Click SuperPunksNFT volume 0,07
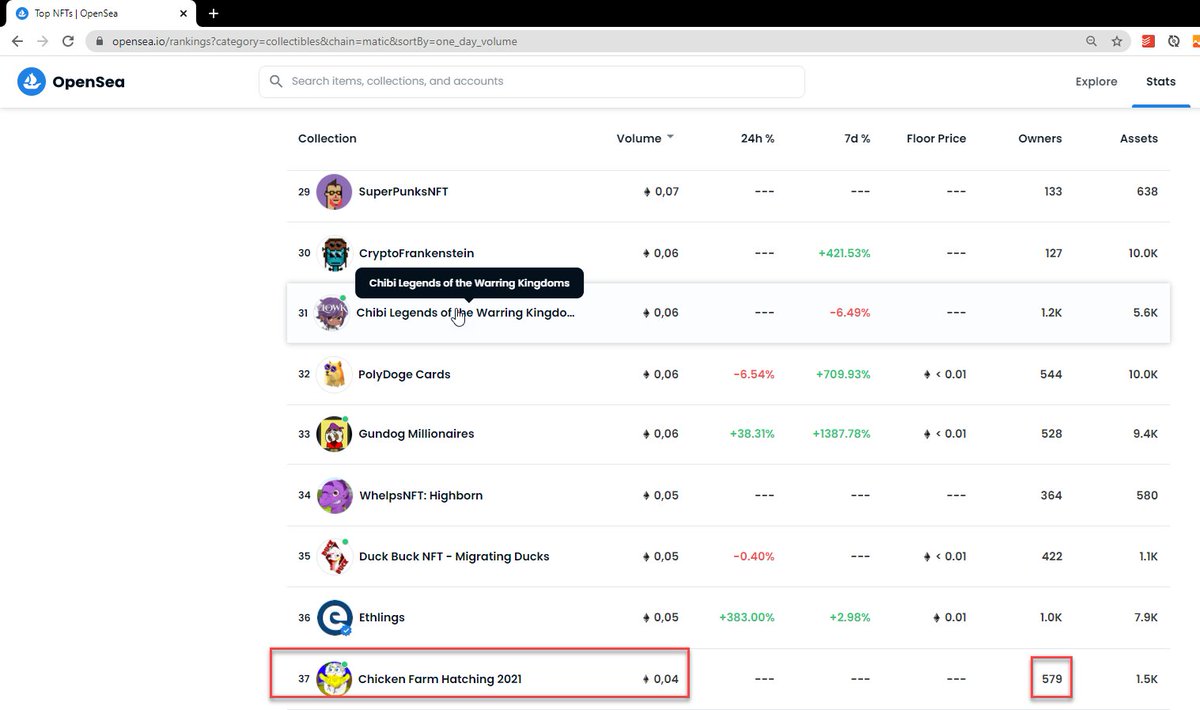 (x=661, y=192)
